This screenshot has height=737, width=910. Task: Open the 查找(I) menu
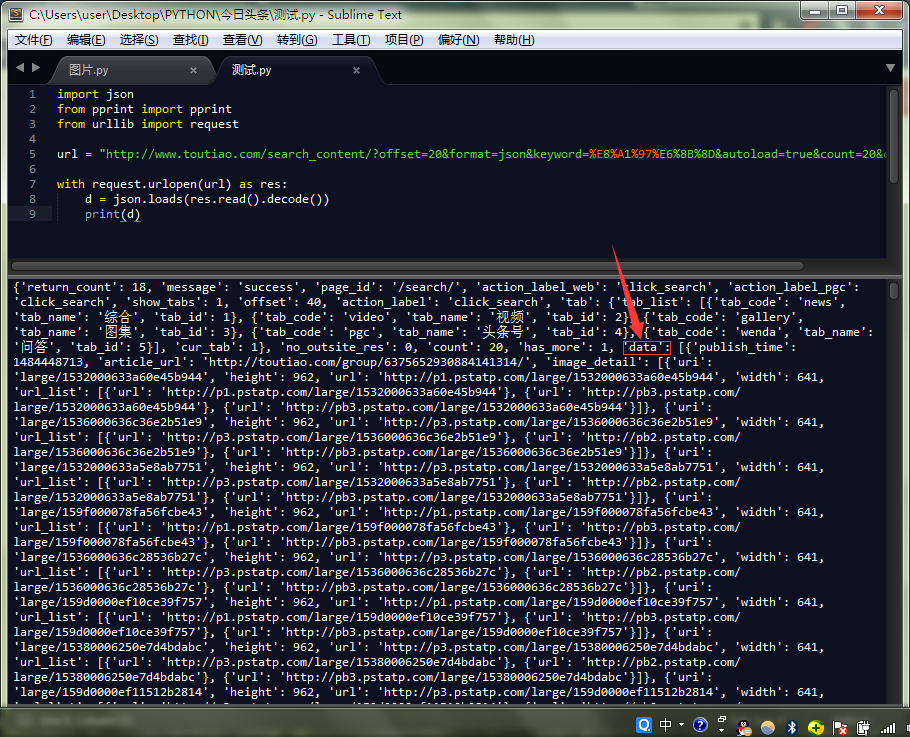click(190, 40)
